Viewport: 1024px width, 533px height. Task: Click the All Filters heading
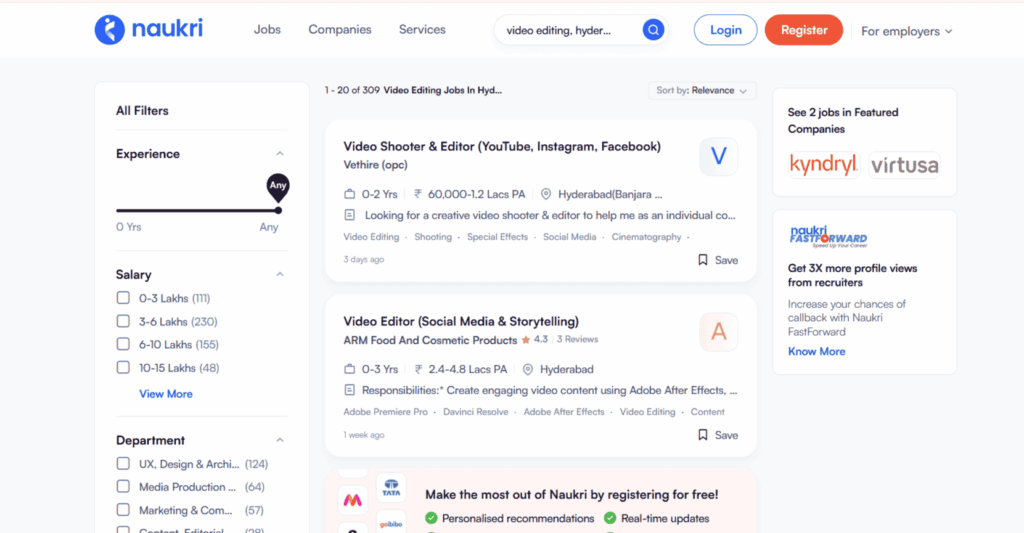(x=142, y=110)
